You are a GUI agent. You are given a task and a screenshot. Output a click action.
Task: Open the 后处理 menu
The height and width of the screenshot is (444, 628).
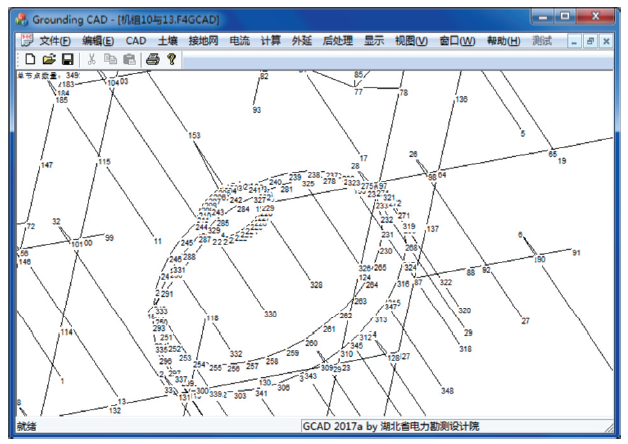(x=337, y=41)
